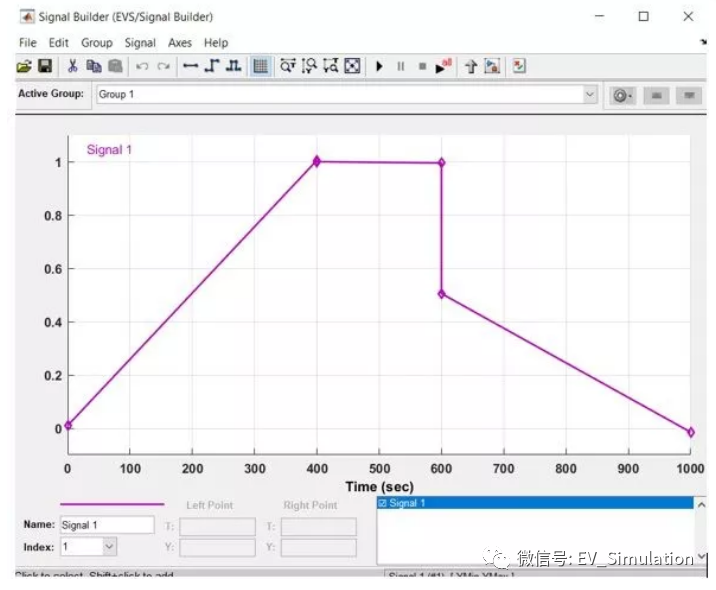The image size is (716, 590).
Task: Select the signal end point at 1000 seconds
Action: (691, 432)
